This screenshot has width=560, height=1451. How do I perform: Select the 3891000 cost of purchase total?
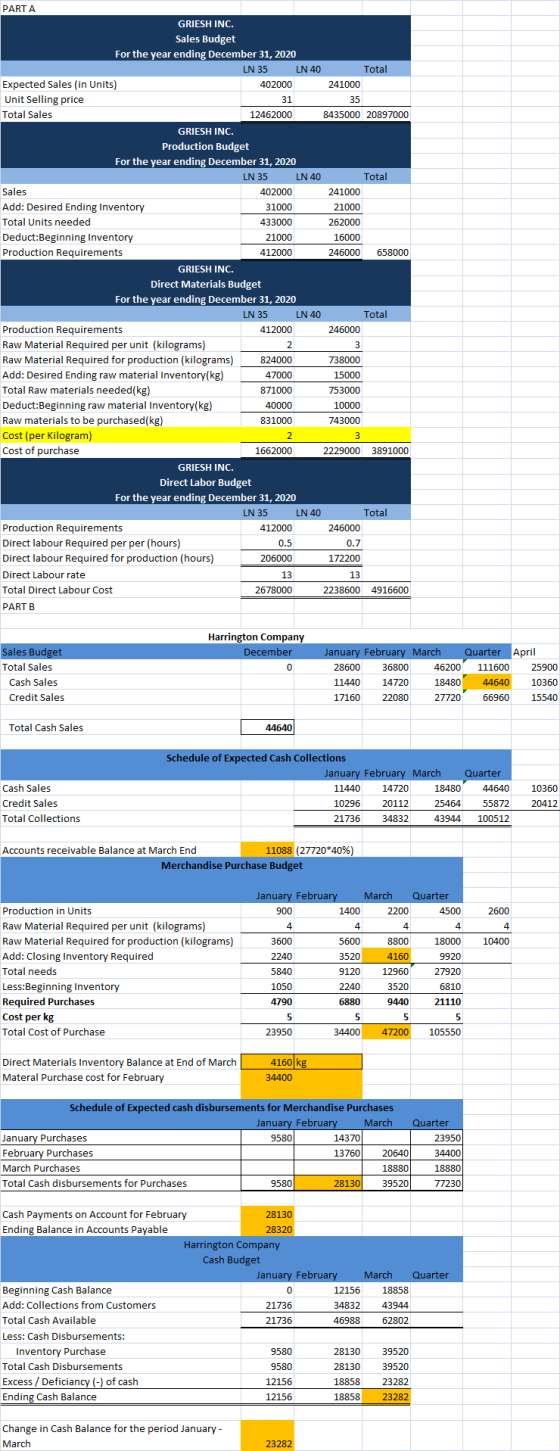click(x=388, y=450)
